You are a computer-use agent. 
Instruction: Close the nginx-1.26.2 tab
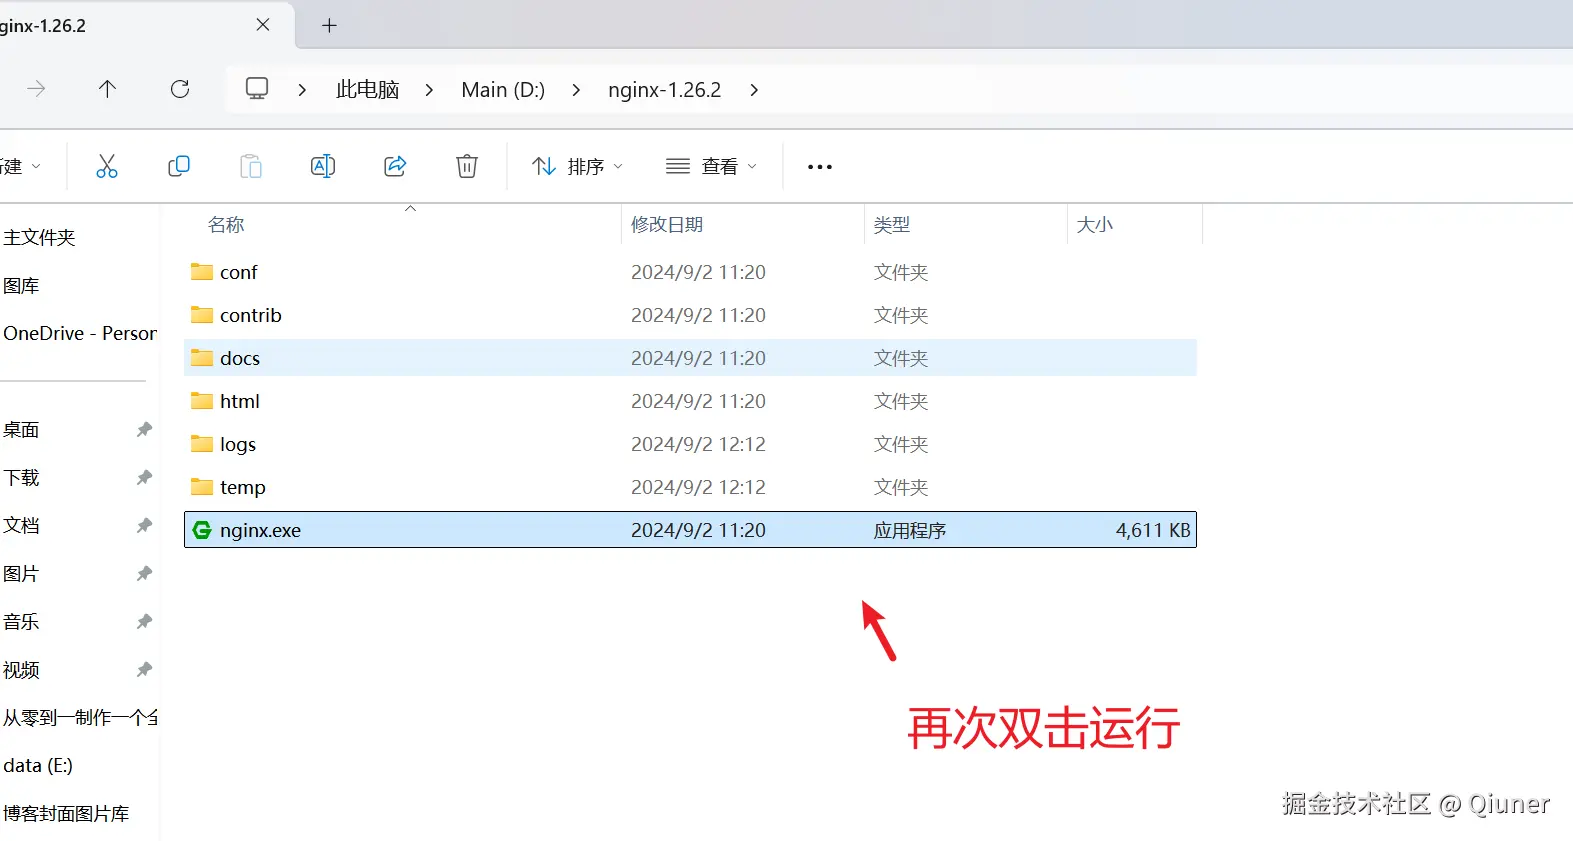(x=263, y=25)
